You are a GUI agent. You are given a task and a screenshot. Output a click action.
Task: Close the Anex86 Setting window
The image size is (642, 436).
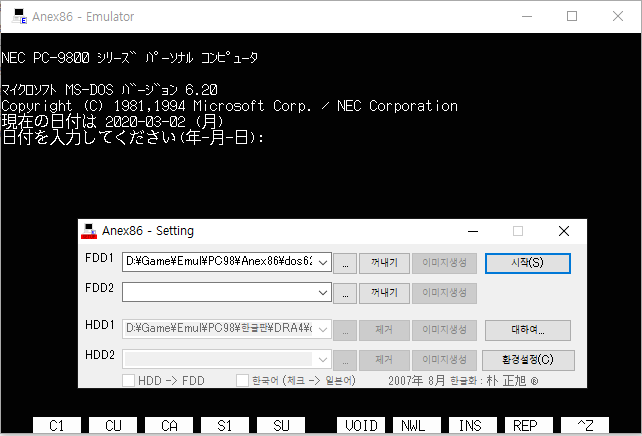tap(564, 231)
